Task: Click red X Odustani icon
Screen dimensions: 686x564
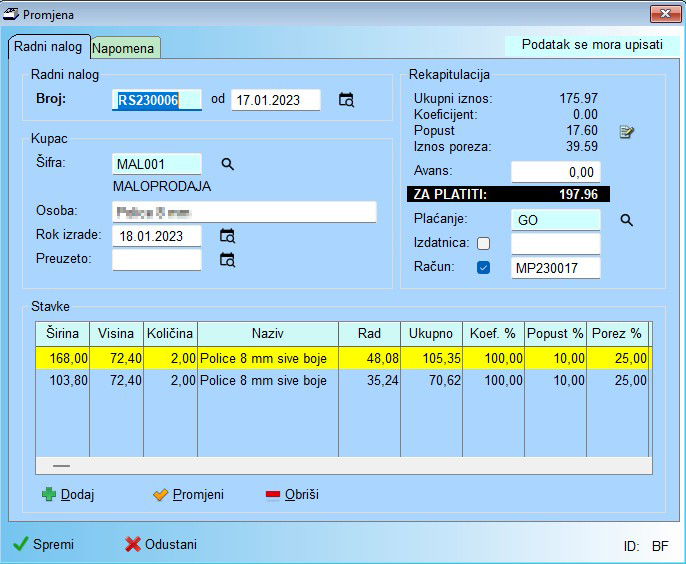Action: click(x=133, y=544)
